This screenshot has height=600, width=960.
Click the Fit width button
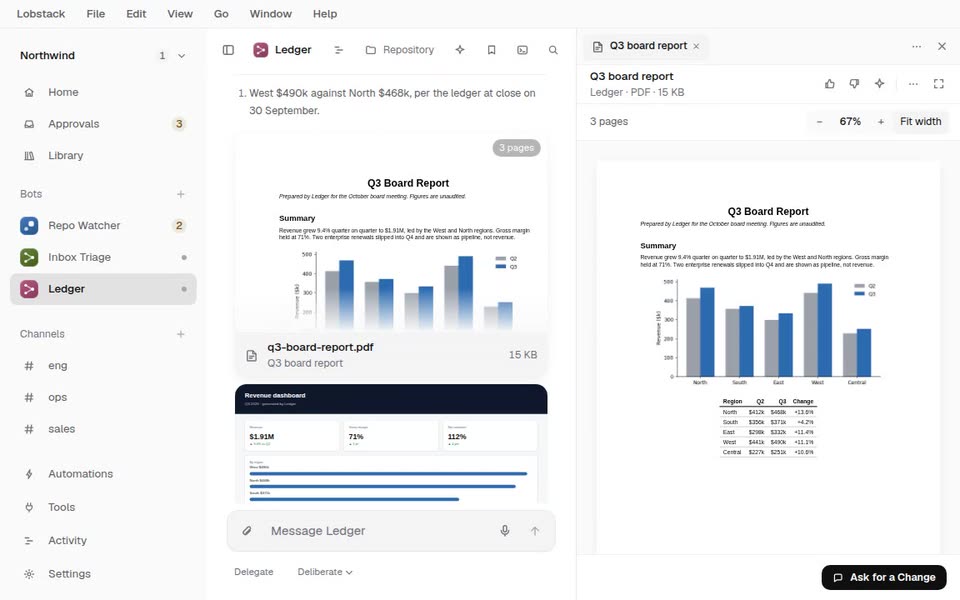pyautogui.click(x=920, y=121)
